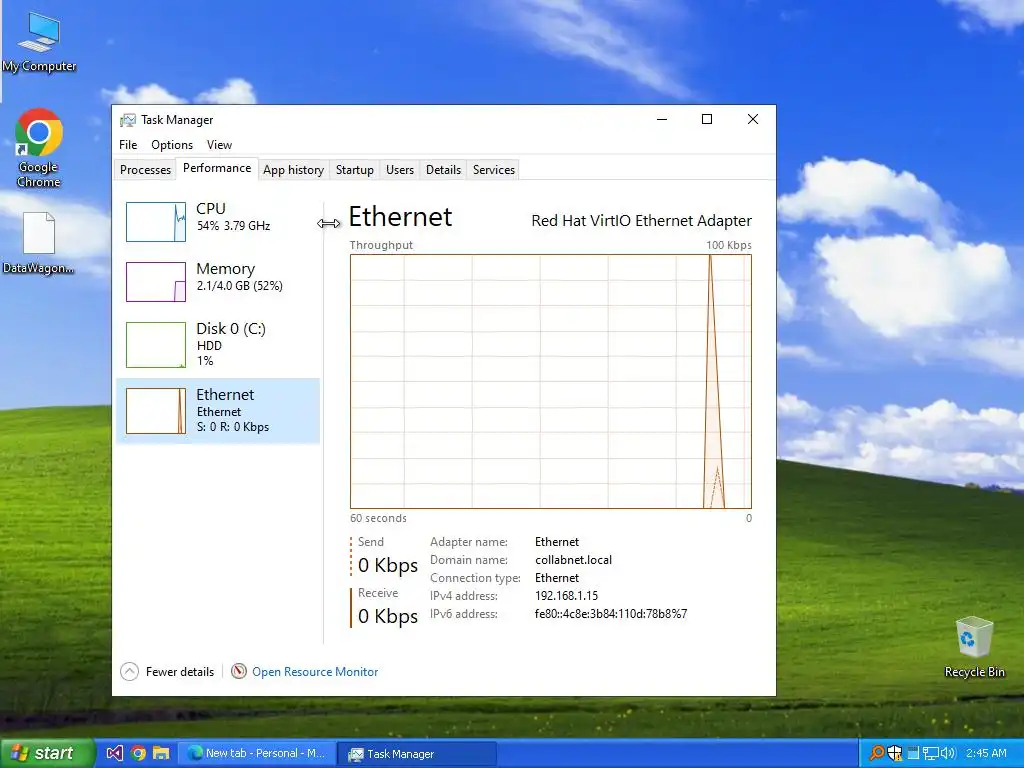Click the Task Manager title bar icon
Image resolution: width=1024 pixels, height=768 pixels.
coord(127,120)
